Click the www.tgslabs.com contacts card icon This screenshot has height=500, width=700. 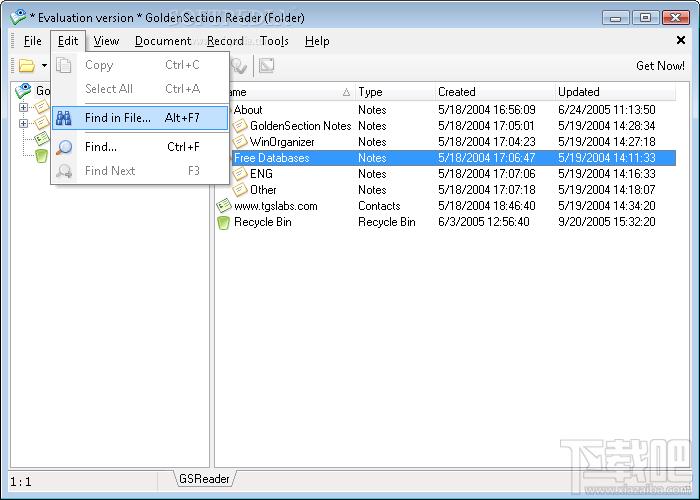coord(223,206)
